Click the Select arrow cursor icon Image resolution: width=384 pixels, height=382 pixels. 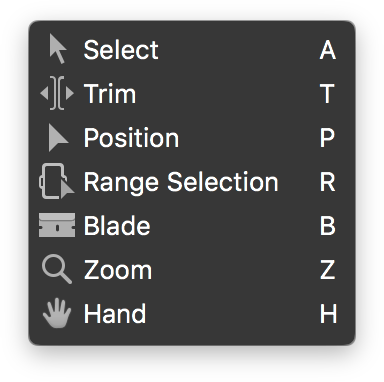pos(58,49)
